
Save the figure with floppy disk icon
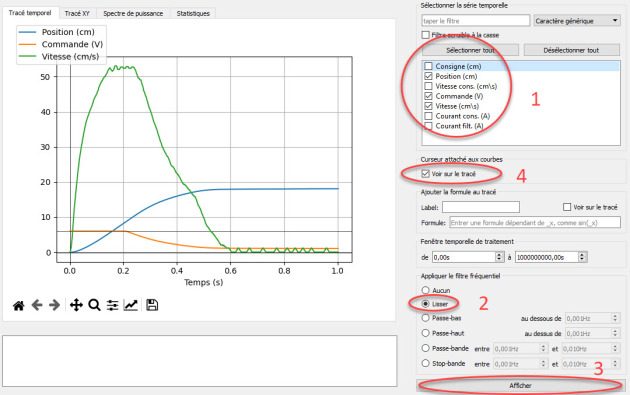coord(152,305)
